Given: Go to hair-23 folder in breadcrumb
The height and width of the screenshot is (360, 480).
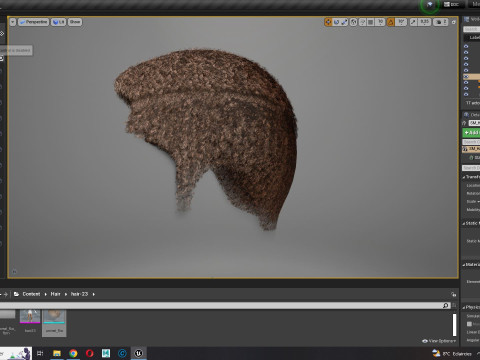Looking at the screenshot, I should [79, 294].
